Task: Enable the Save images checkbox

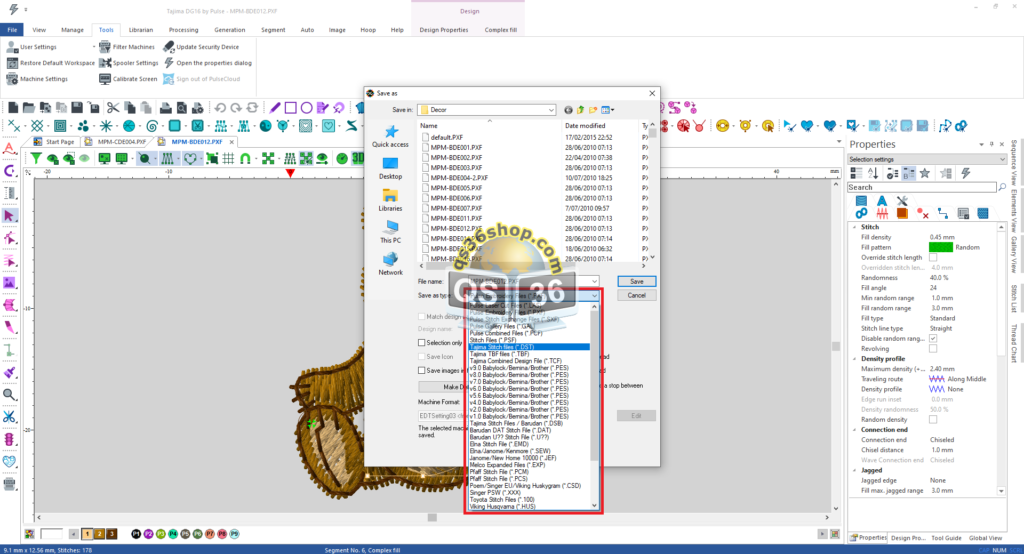Action: coord(421,370)
